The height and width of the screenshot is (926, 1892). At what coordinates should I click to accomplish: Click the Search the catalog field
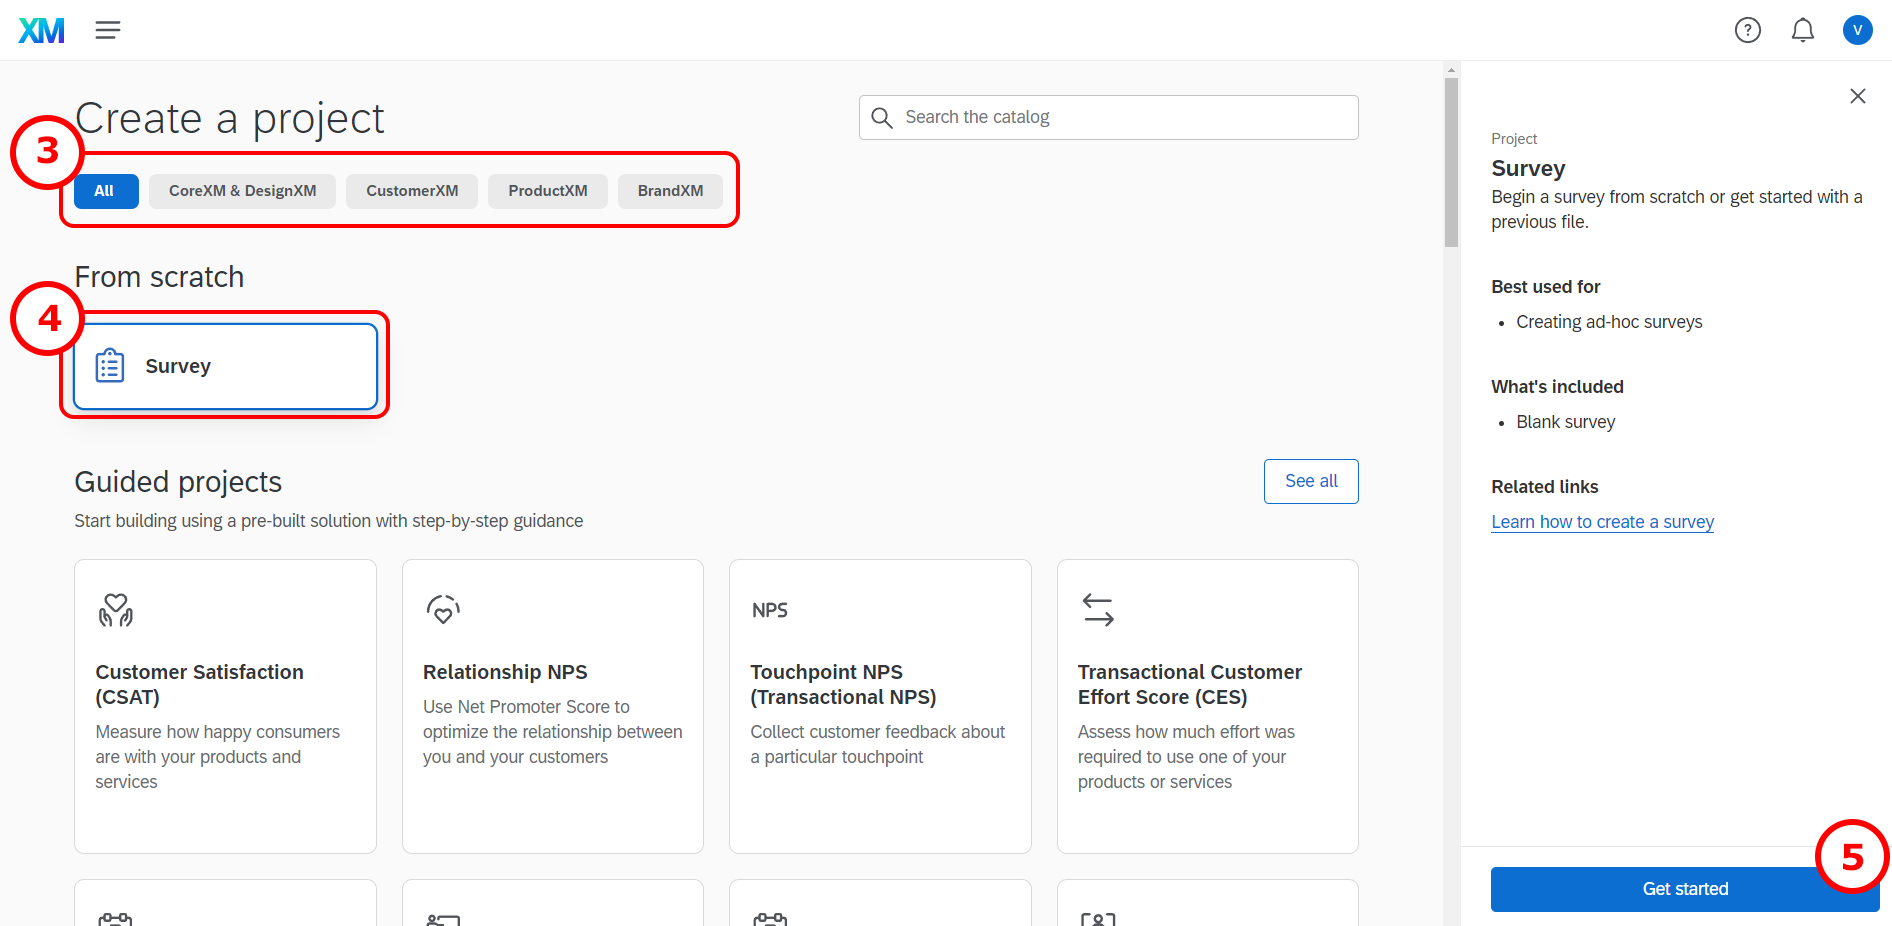point(1120,118)
